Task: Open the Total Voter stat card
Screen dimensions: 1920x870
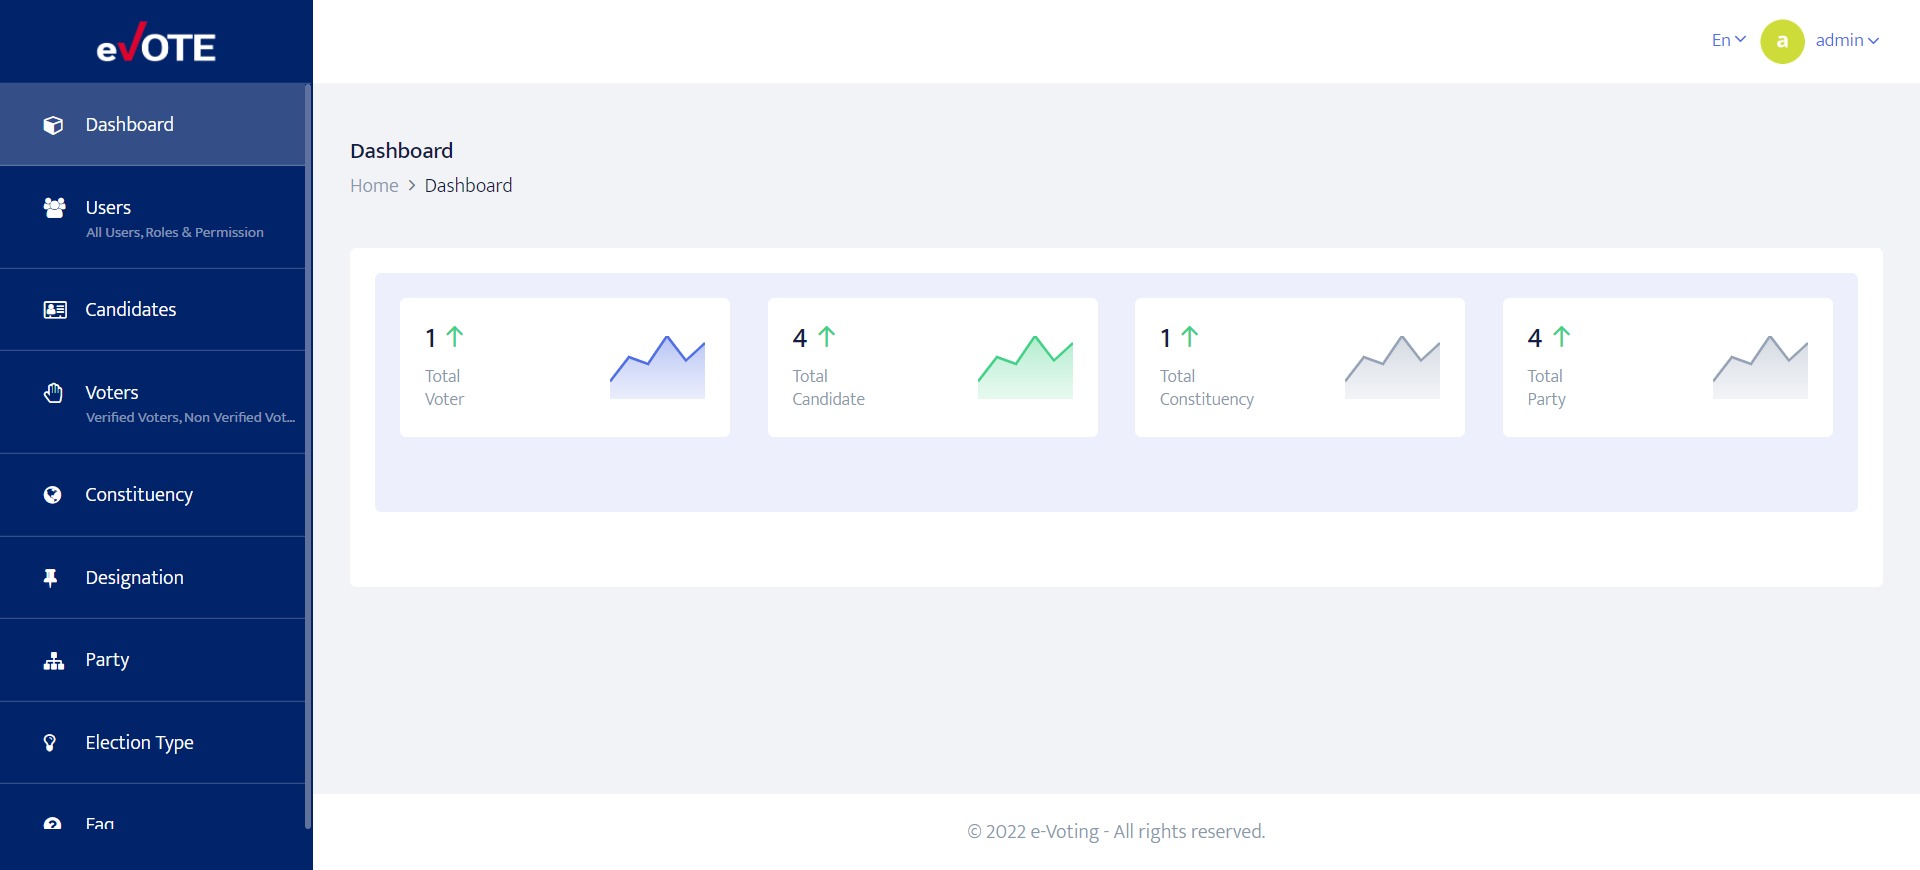Action: click(565, 367)
